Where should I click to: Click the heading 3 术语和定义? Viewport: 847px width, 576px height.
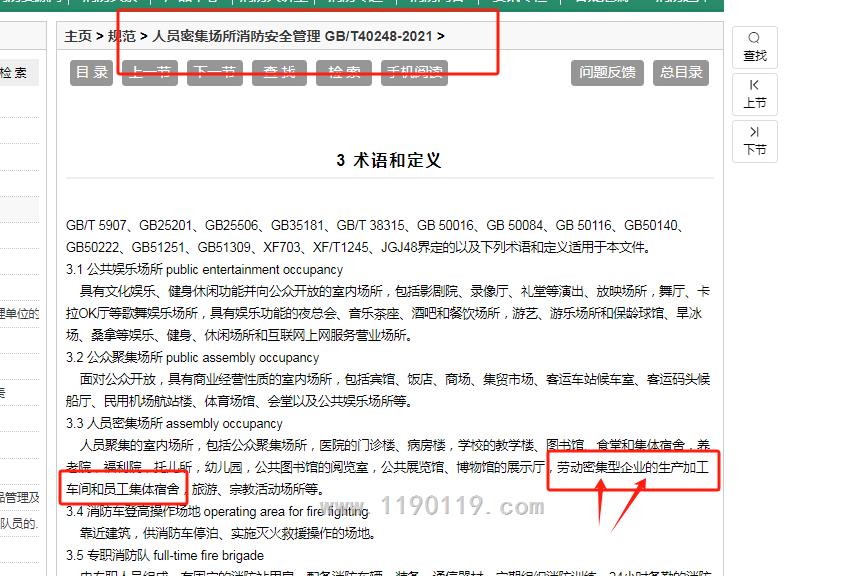click(389, 160)
